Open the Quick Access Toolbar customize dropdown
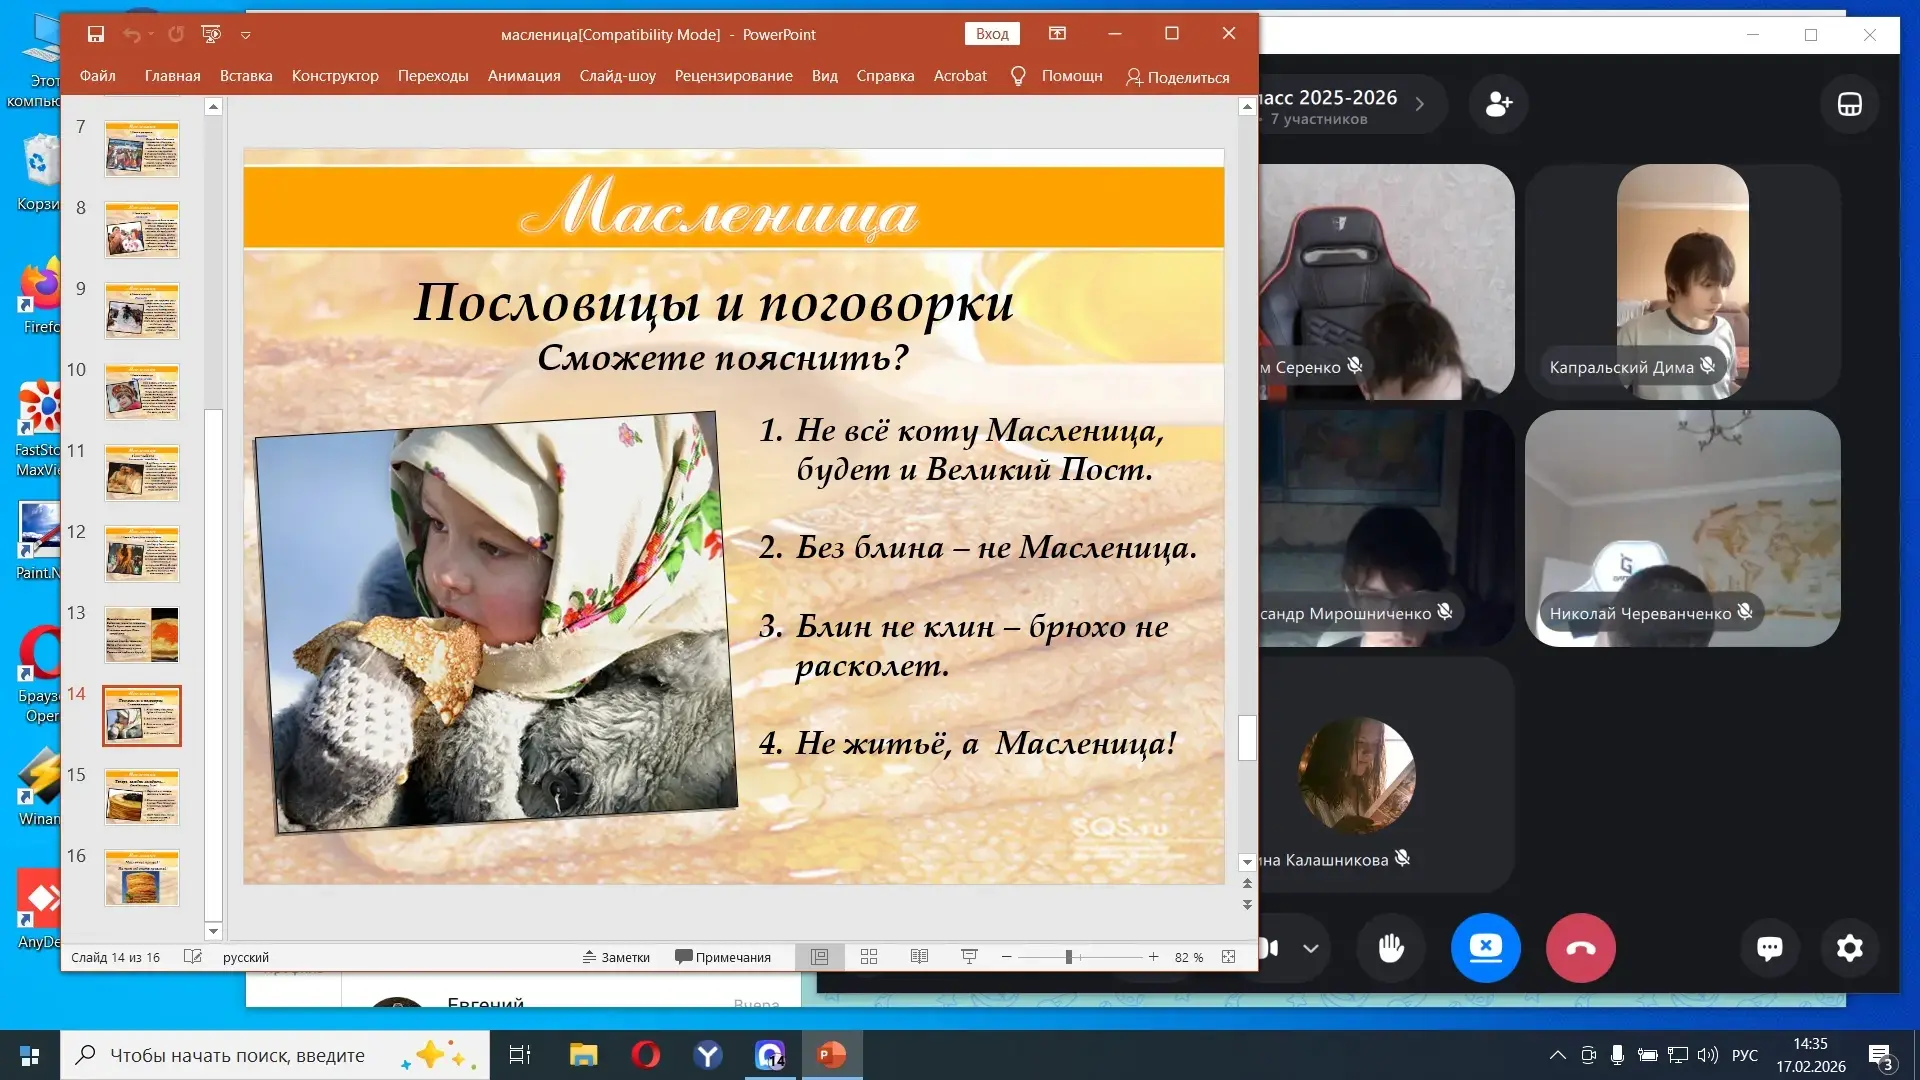 [246, 35]
